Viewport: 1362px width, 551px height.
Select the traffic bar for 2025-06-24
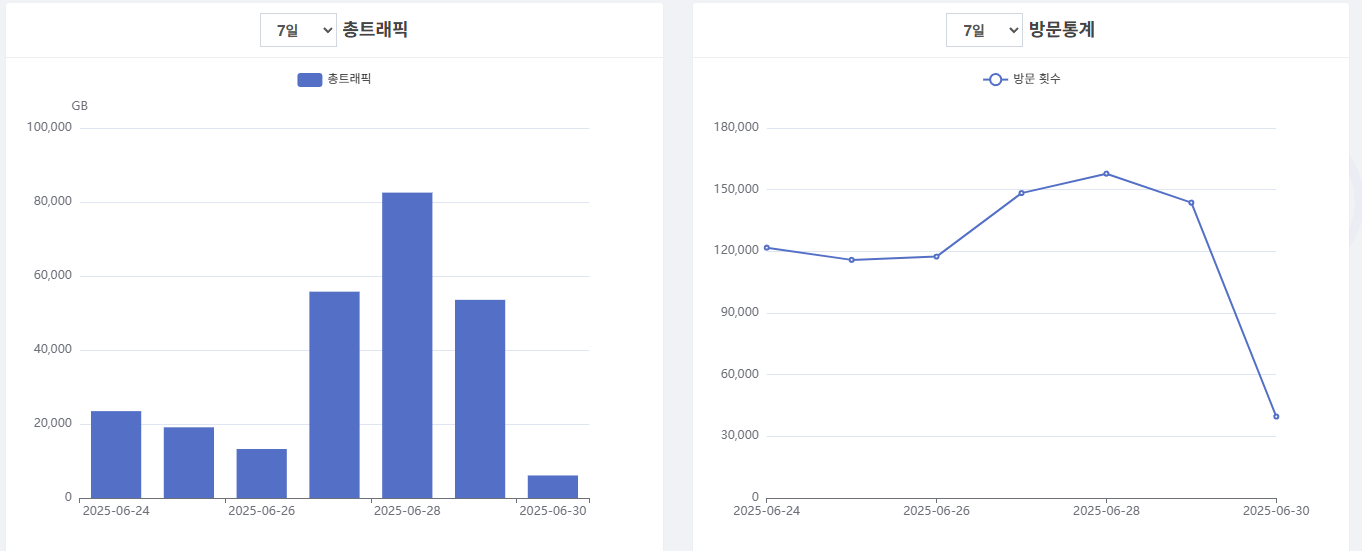[x=116, y=454]
